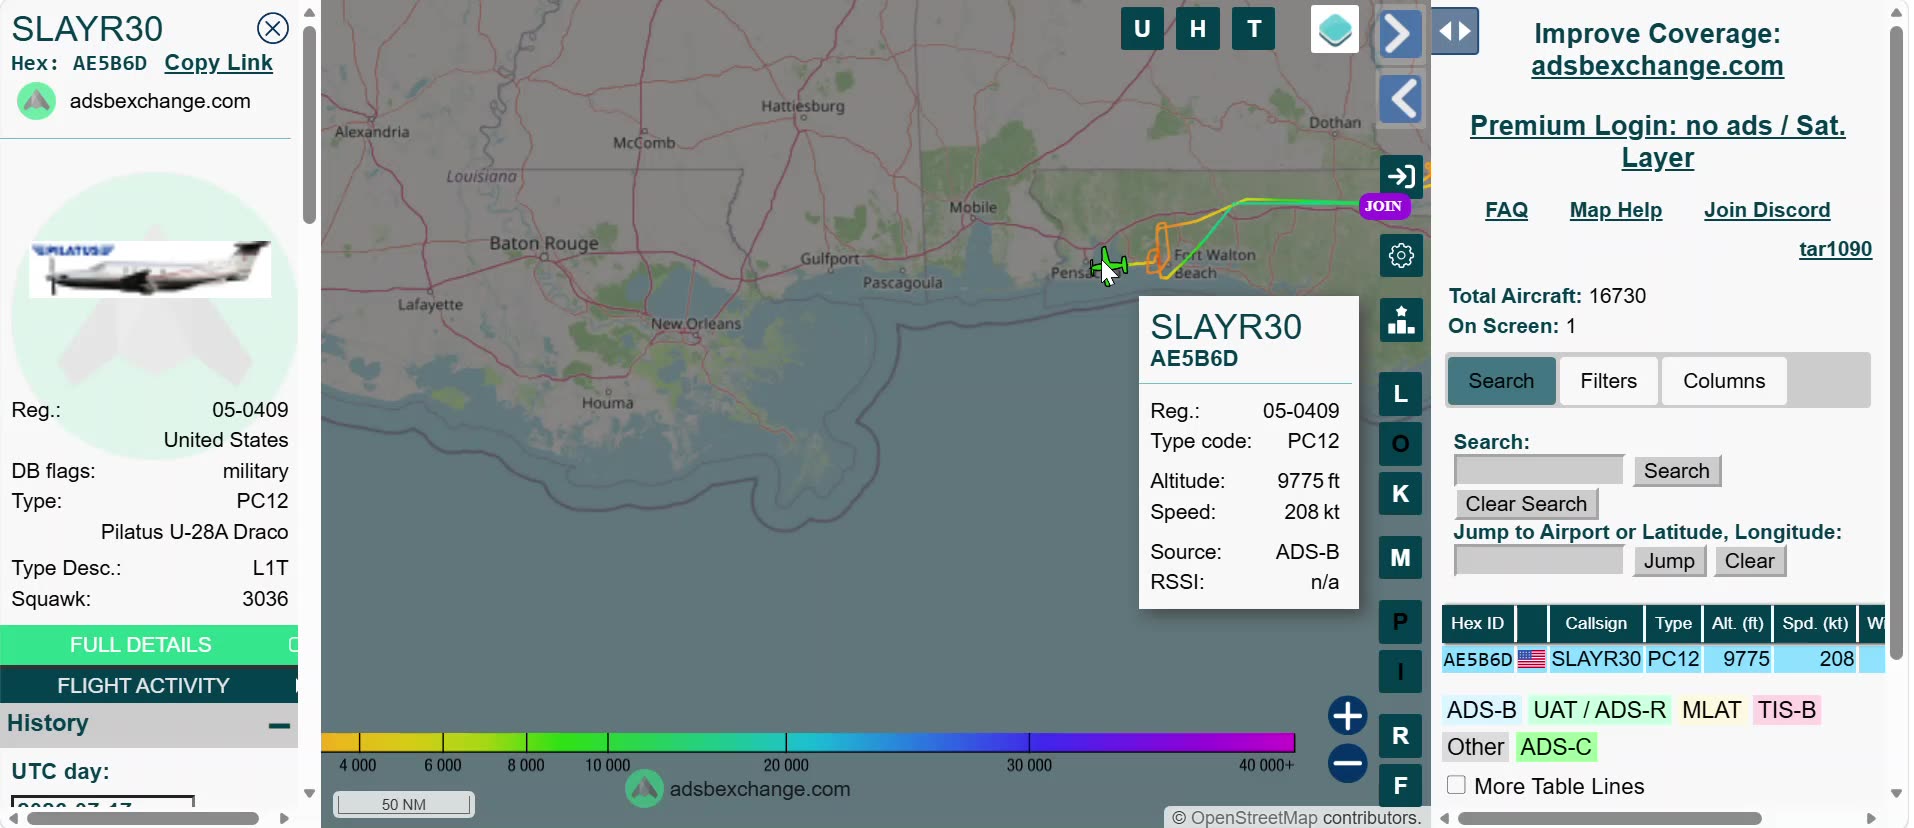Viewport: 1914px width, 828px height.
Task: Select the green aircraft icon on map
Action: pyautogui.click(x=1108, y=266)
